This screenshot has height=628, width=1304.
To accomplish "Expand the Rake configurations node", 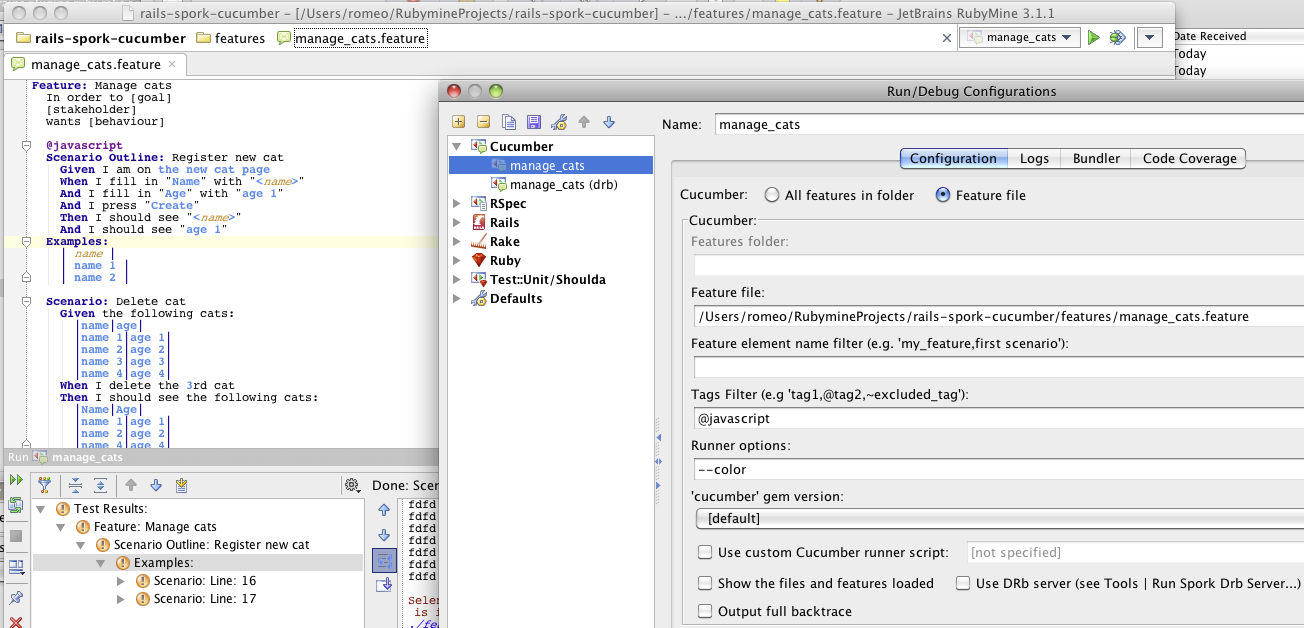I will pyautogui.click(x=458, y=242).
